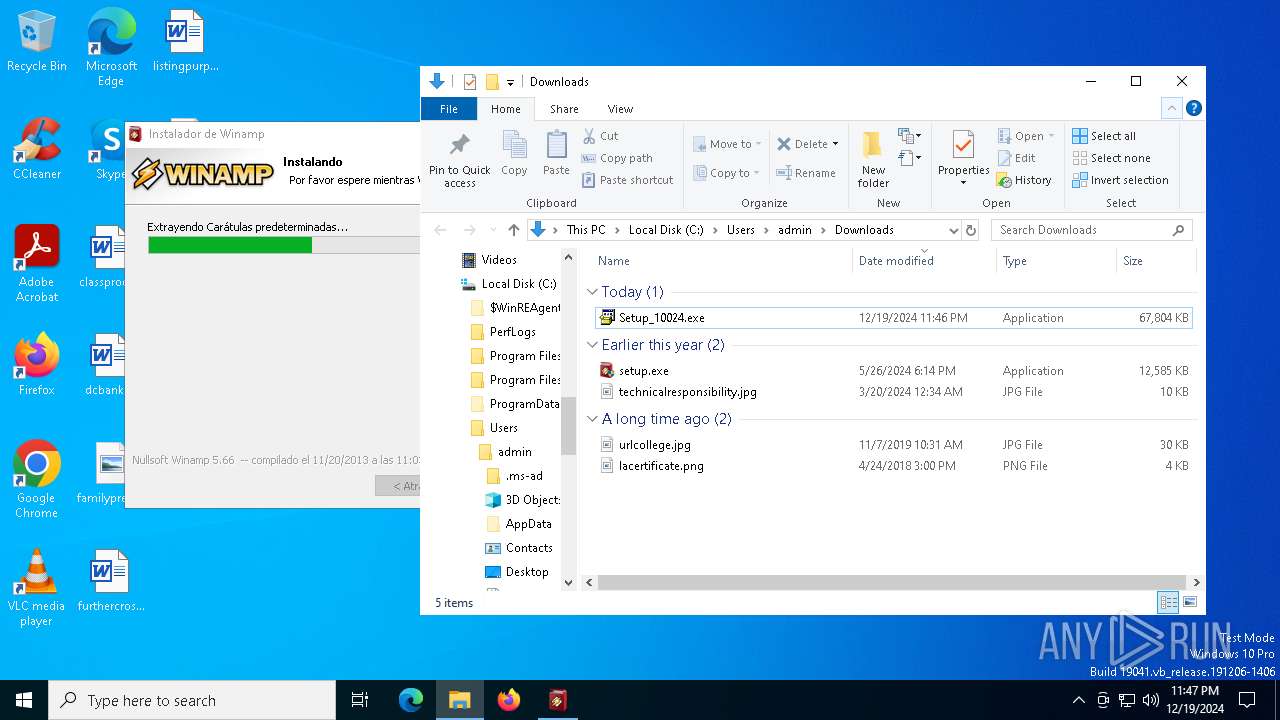The width and height of the screenshot is (1280, 720).
Task: Click Invert selection
Action: coord(1120,180)
